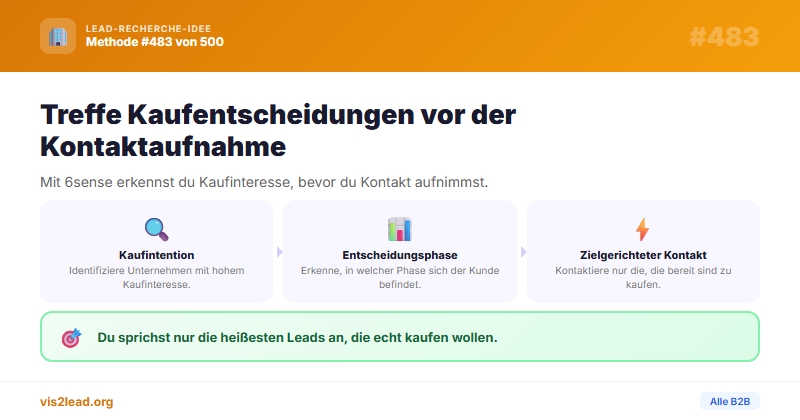
Task: Click the building icon in the header
Action: pos(58,36)
